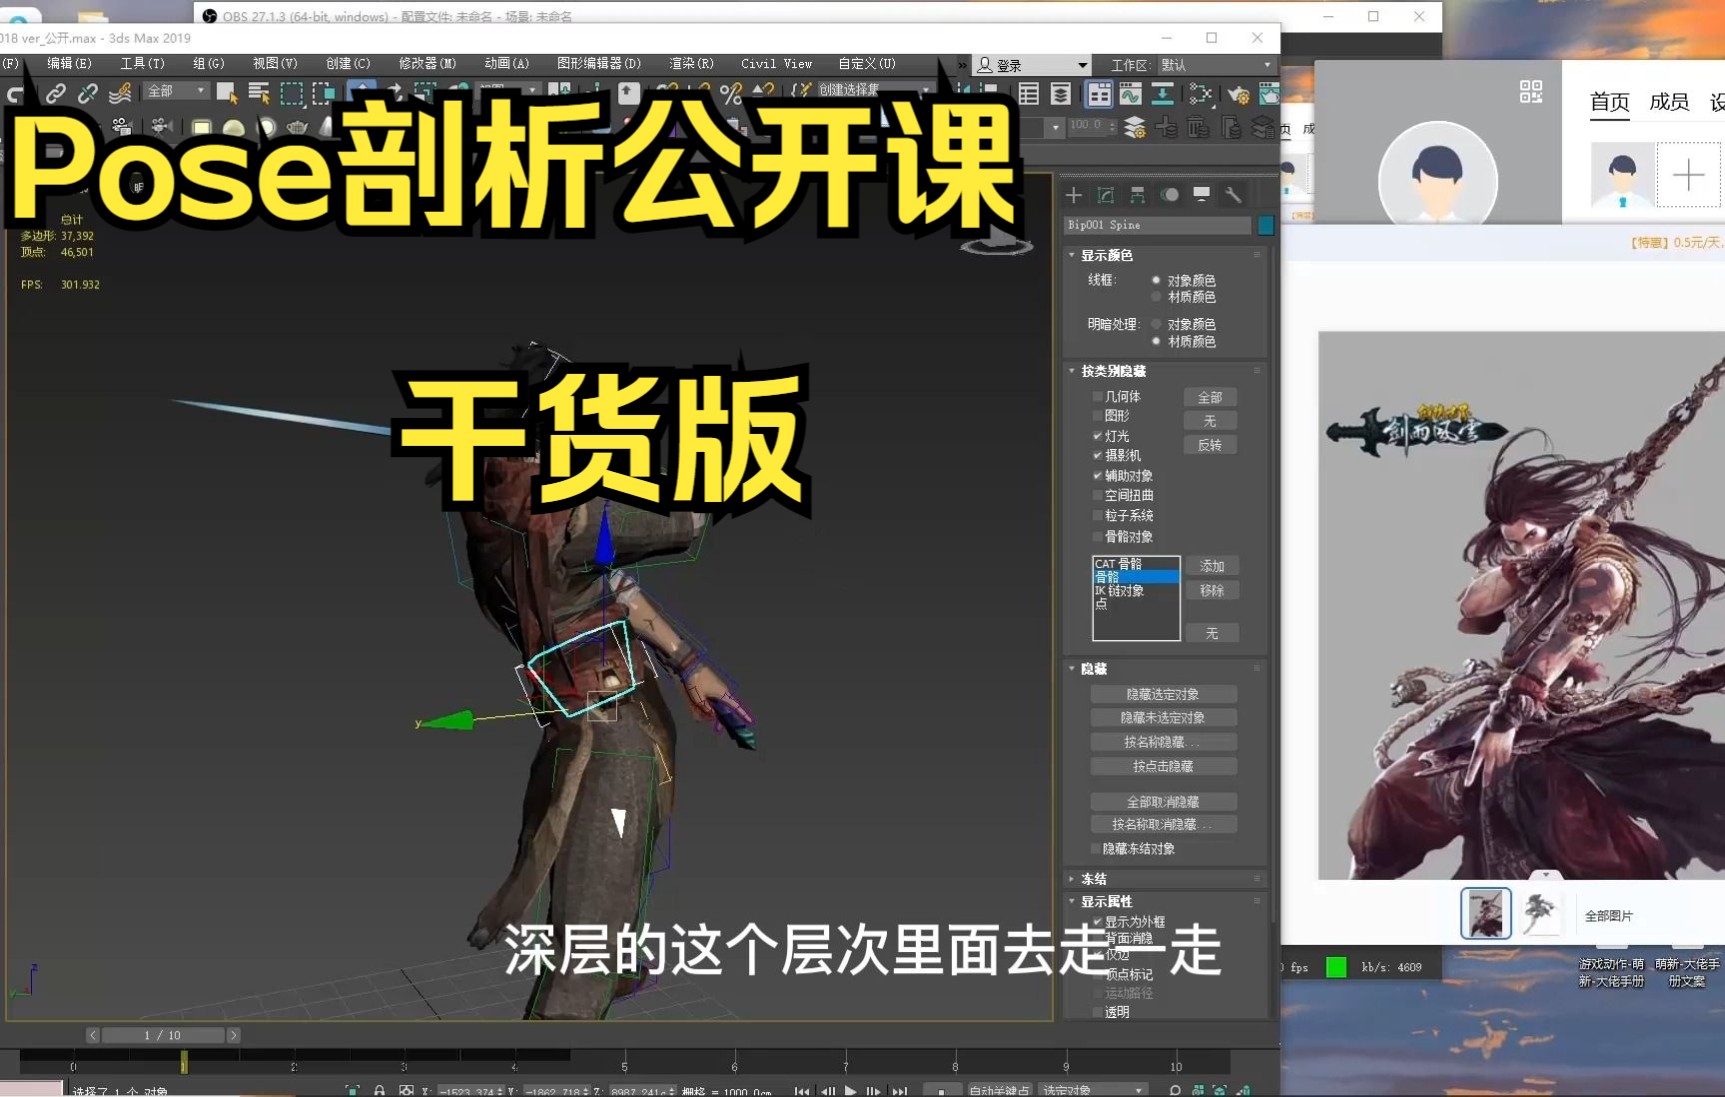Open the Modify tab in command panel

coord(1106,195)
